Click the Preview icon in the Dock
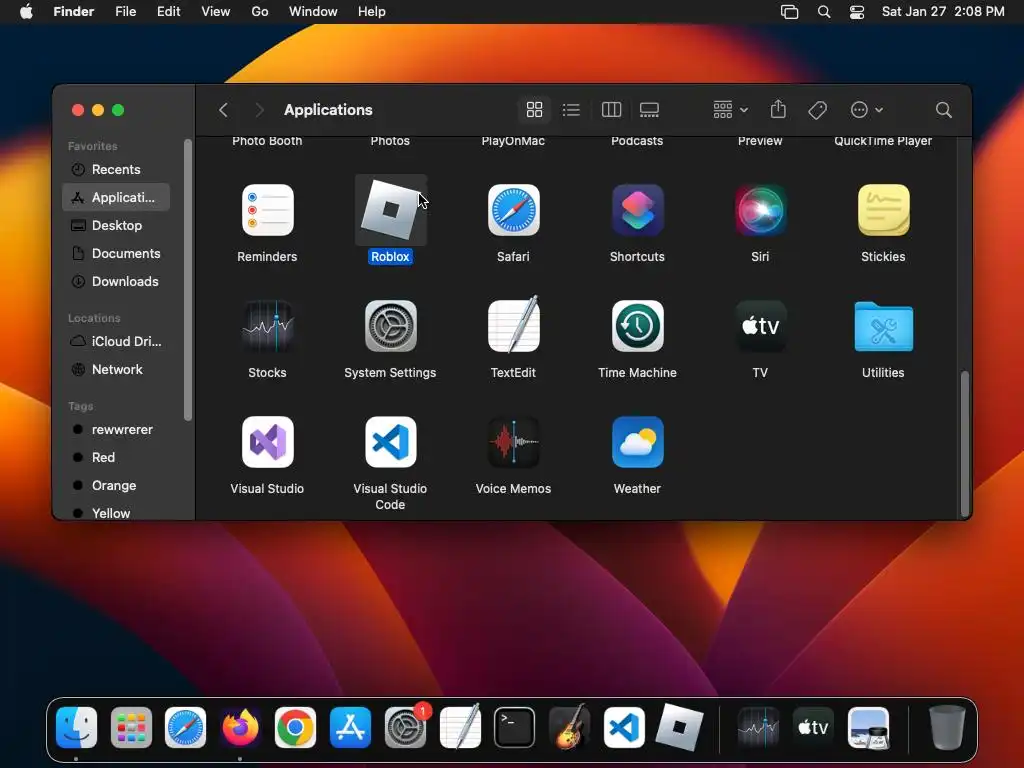The width and height of the screenshot is (1024, 768). point(868,728)
